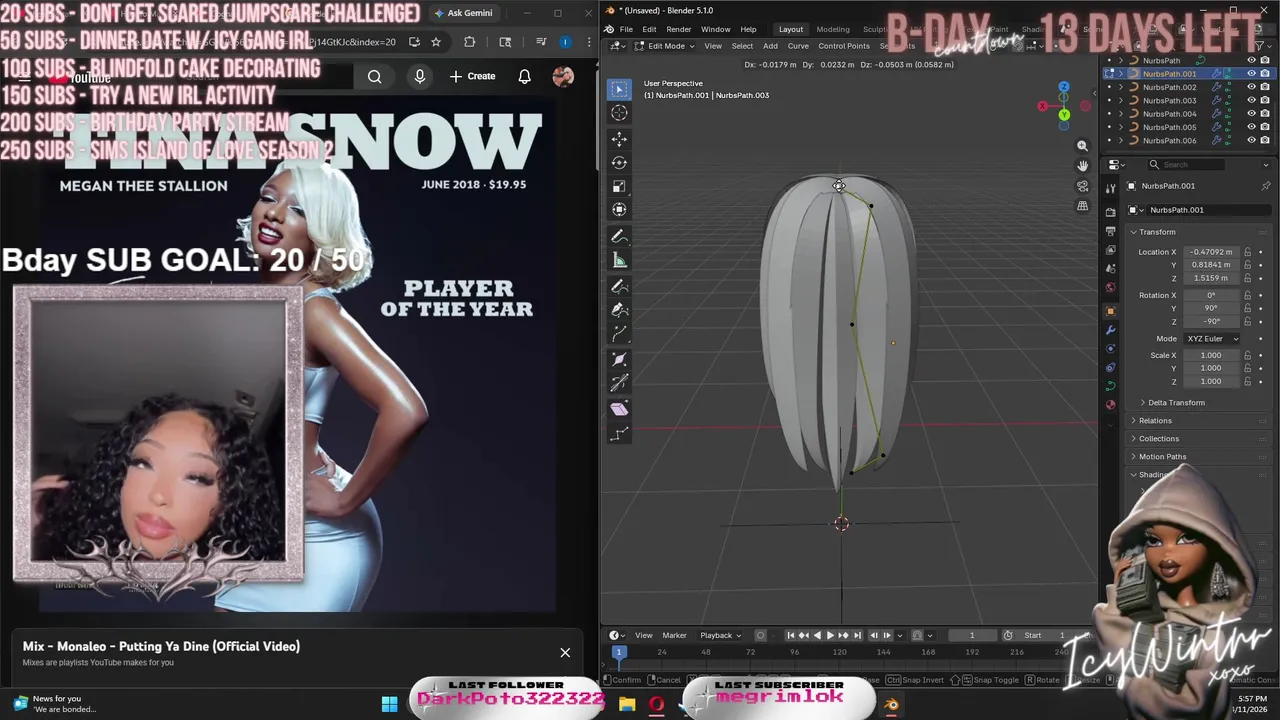Activate the Move tool in viewport toolbar
The width and height of the screenshot is (1280, 720).
click(x=619, y=138)
